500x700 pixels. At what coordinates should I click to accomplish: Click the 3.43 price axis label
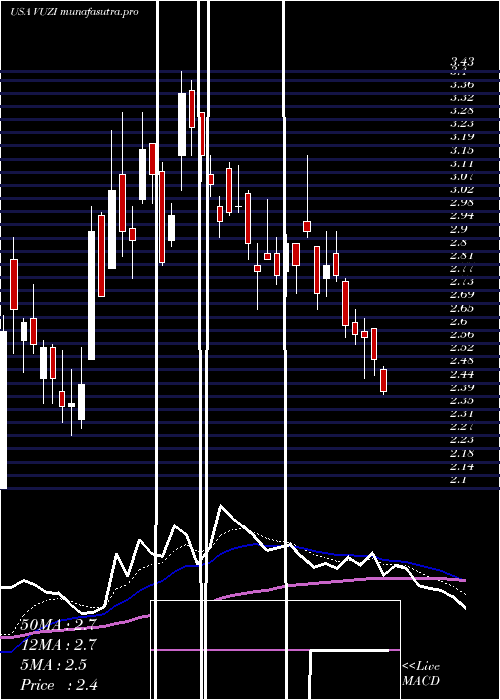click(462, 62)
